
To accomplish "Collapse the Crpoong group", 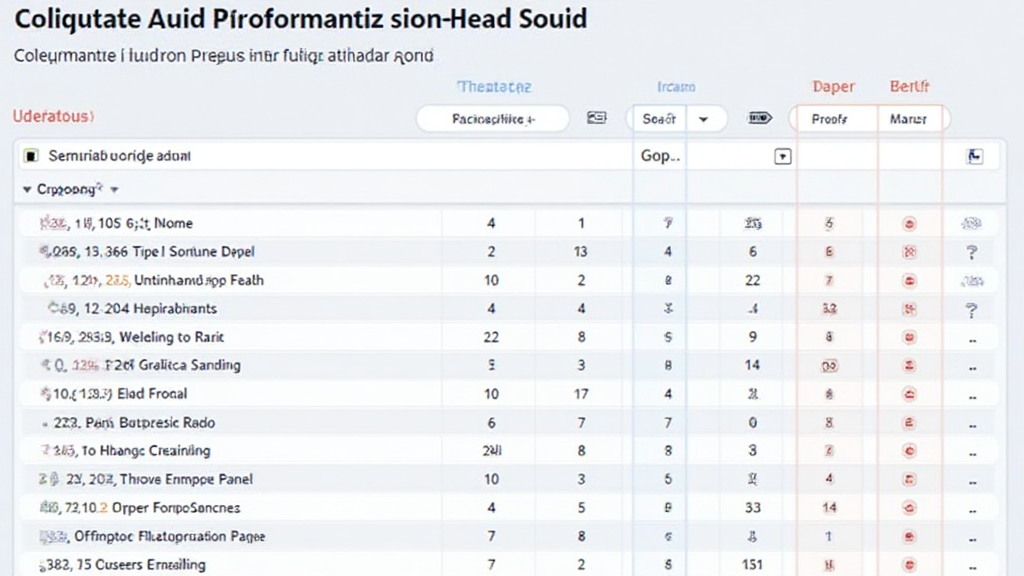I will pyautogui.click(x=26, y=188).
